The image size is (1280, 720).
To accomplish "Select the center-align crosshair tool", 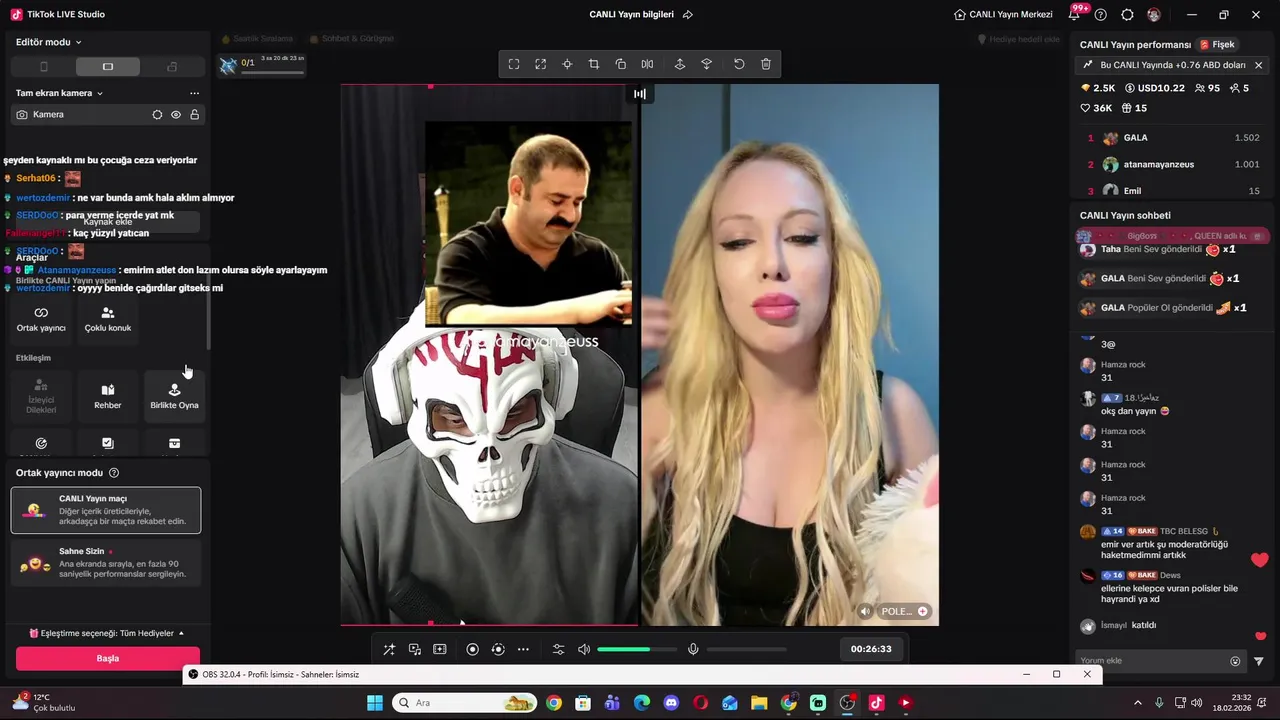I will [x=567, y=64].
